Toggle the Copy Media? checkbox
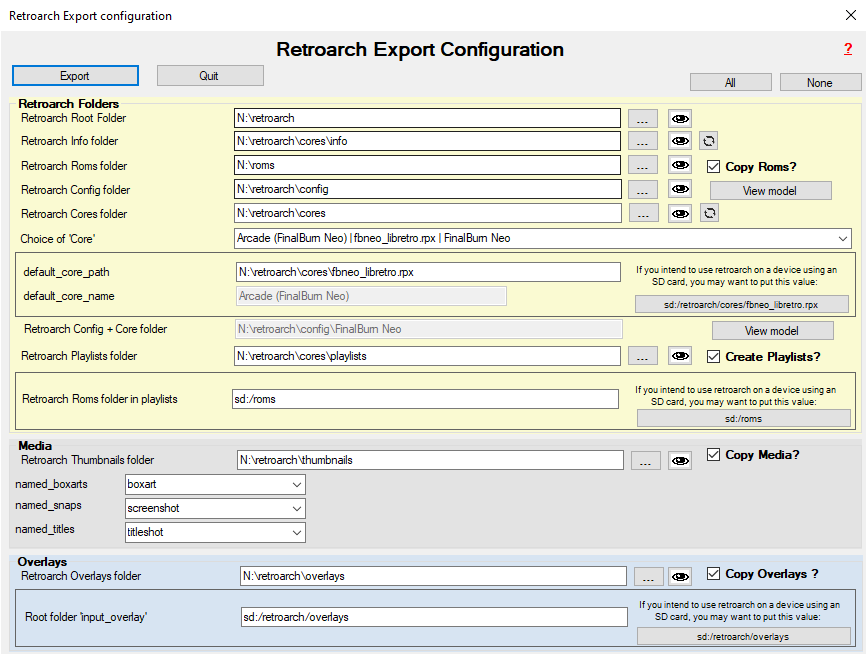The width and height of the screenshot is (867, 655). [714, 455]
